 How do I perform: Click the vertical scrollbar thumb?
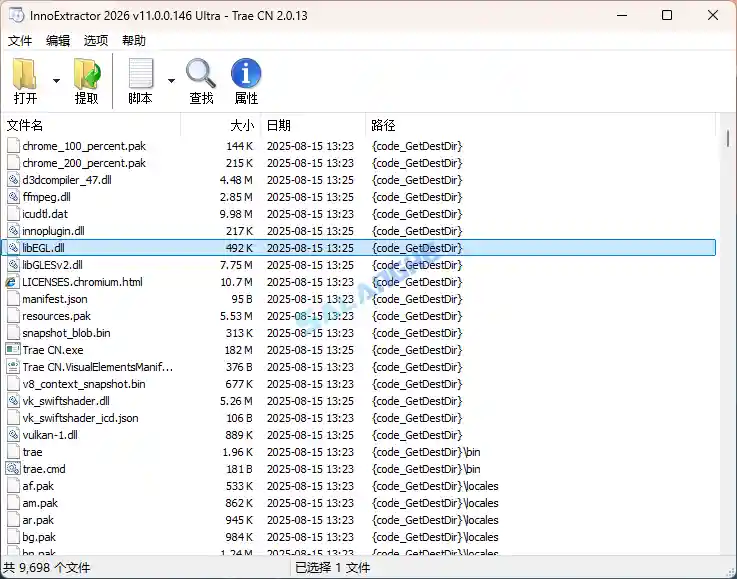point(728,139)
